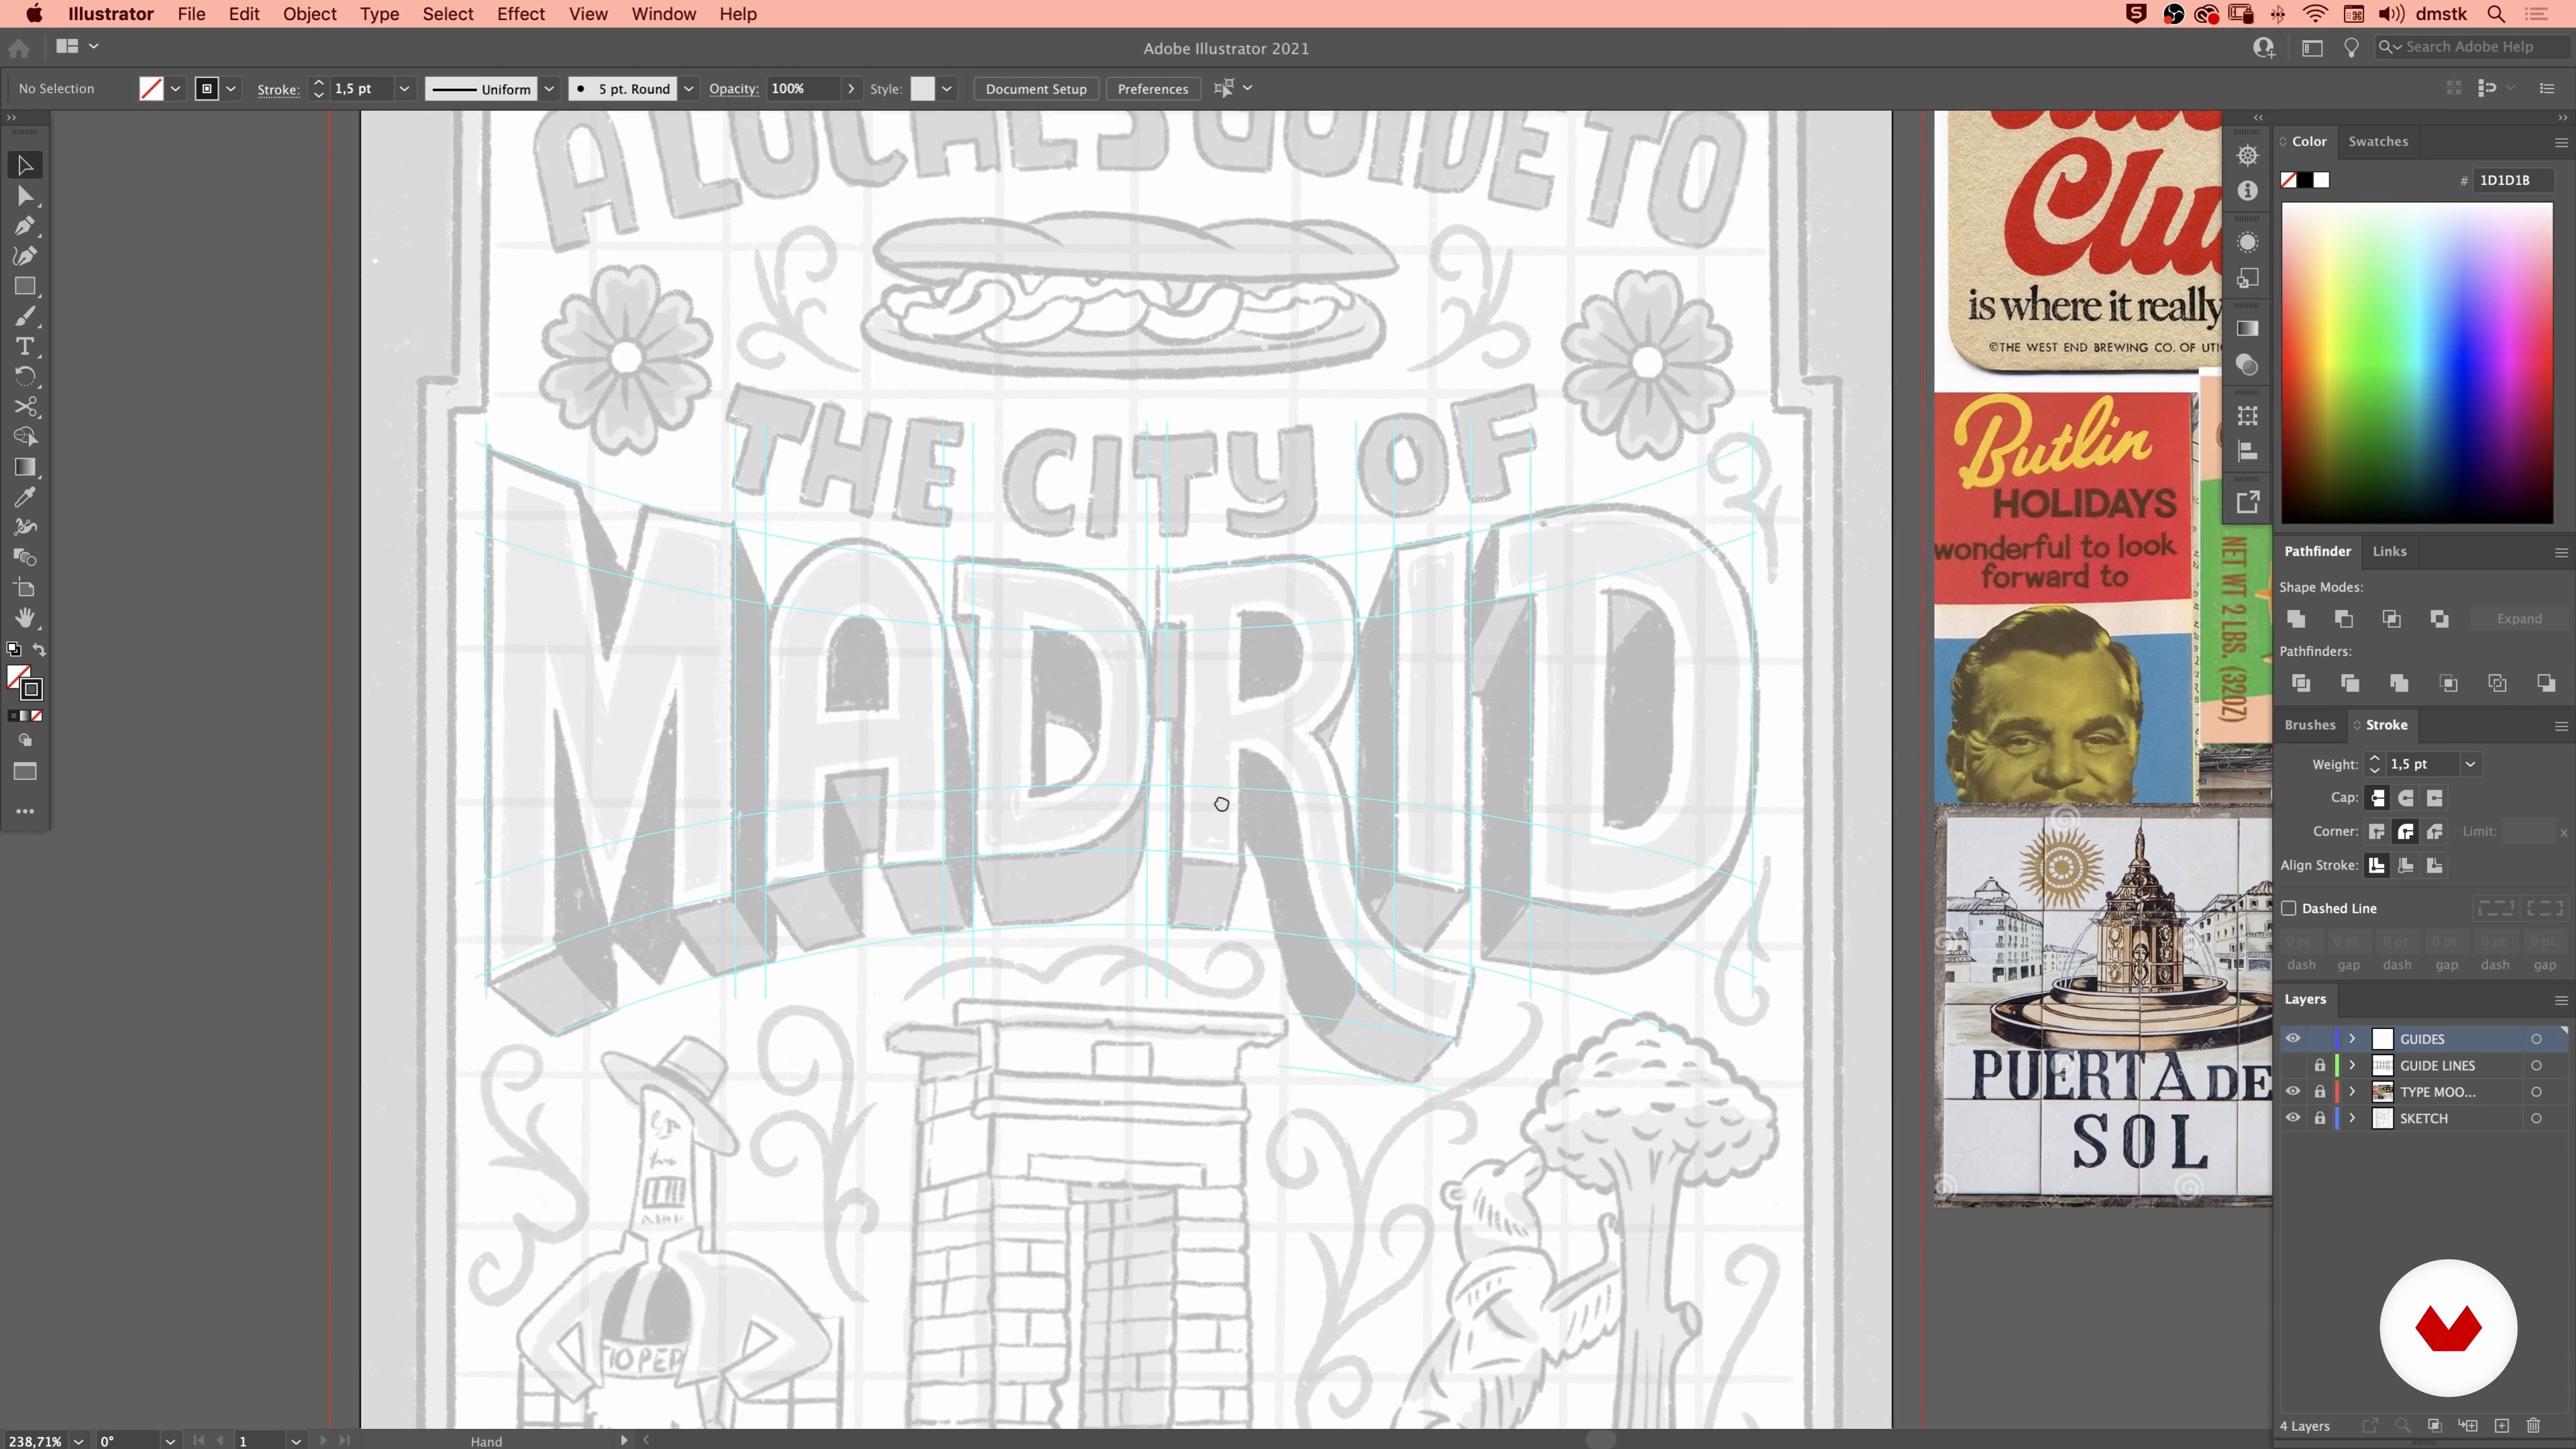Click the Unite shape mode icon
The height and width of the screenshot is (1449, 2576).
coord(2296,619)
